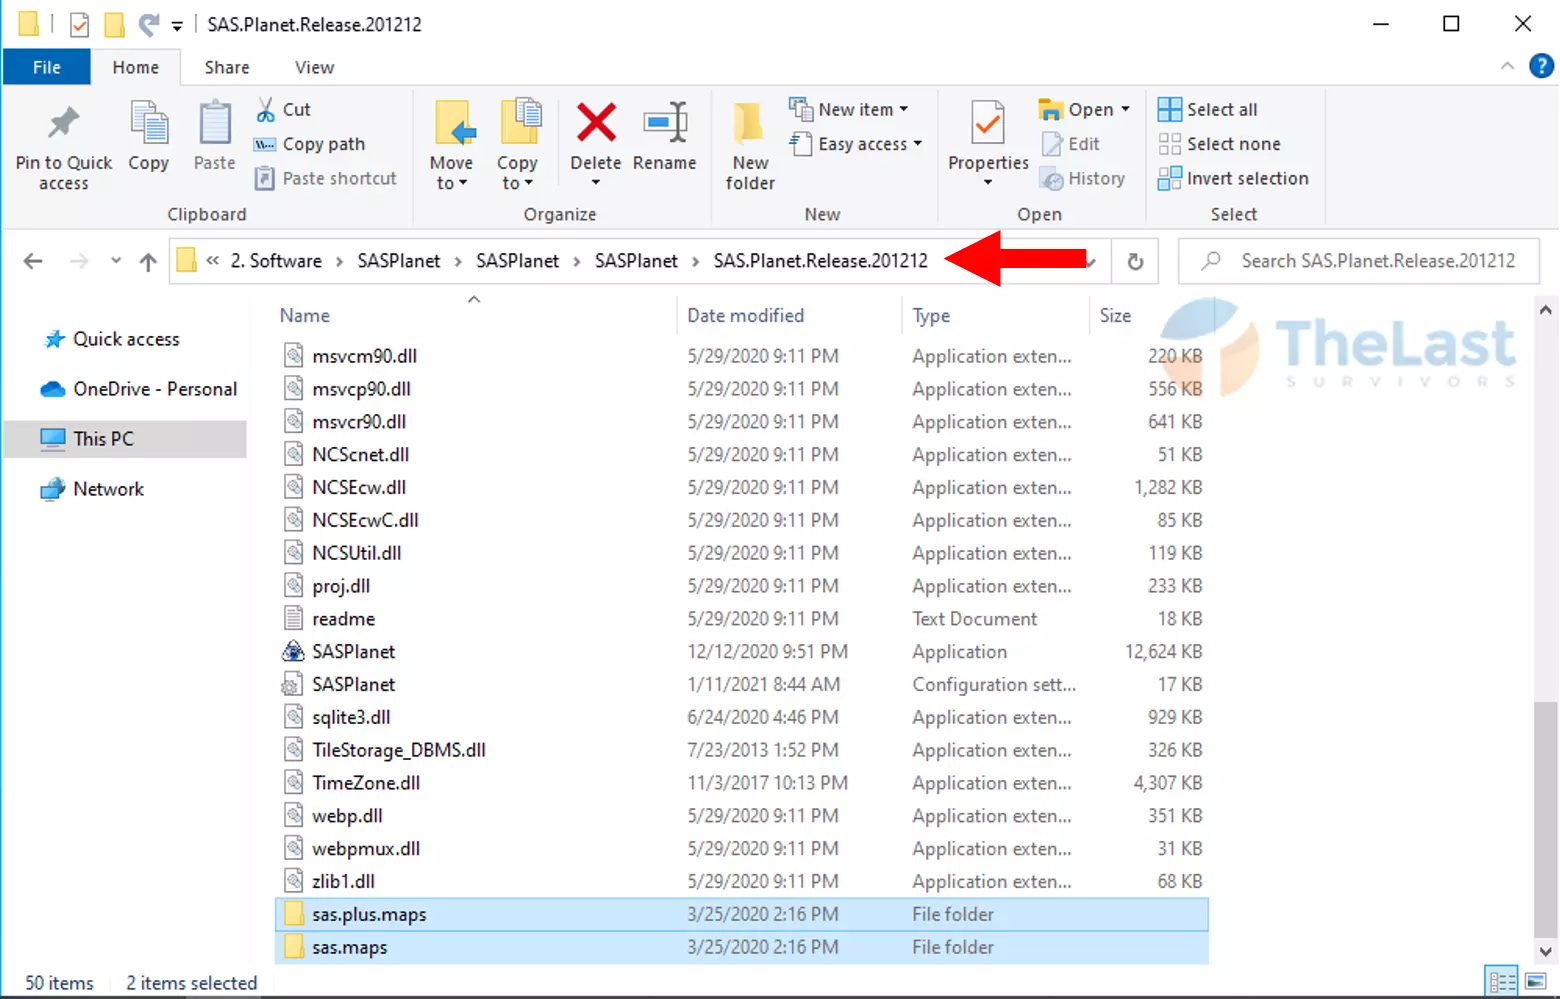Viewport: 1560px width, 999px height.
Task: Click Invert selection in ribbon
Action: pyautogui.click(x=1233, y=178)
